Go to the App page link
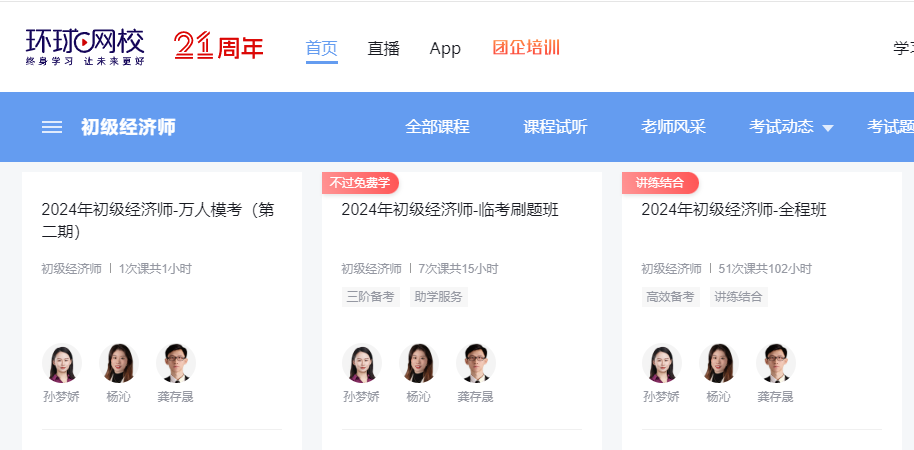914x450 pixels. (445, 48)
